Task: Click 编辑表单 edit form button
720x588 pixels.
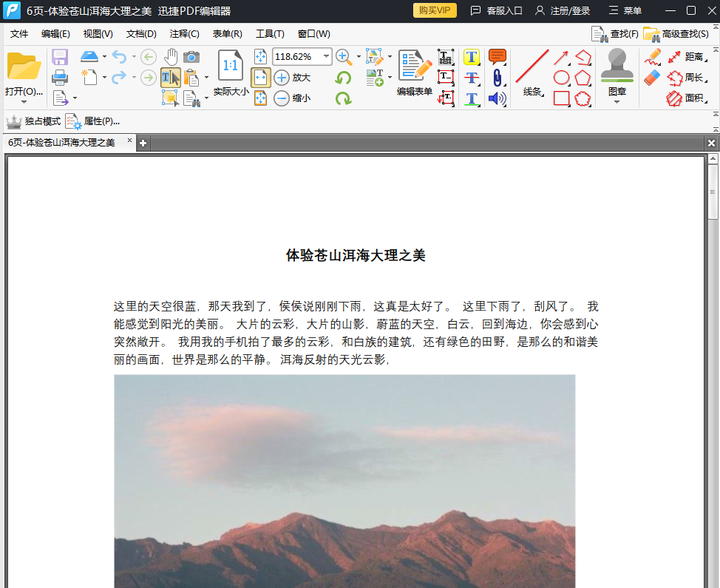Action: click(415, 73)
